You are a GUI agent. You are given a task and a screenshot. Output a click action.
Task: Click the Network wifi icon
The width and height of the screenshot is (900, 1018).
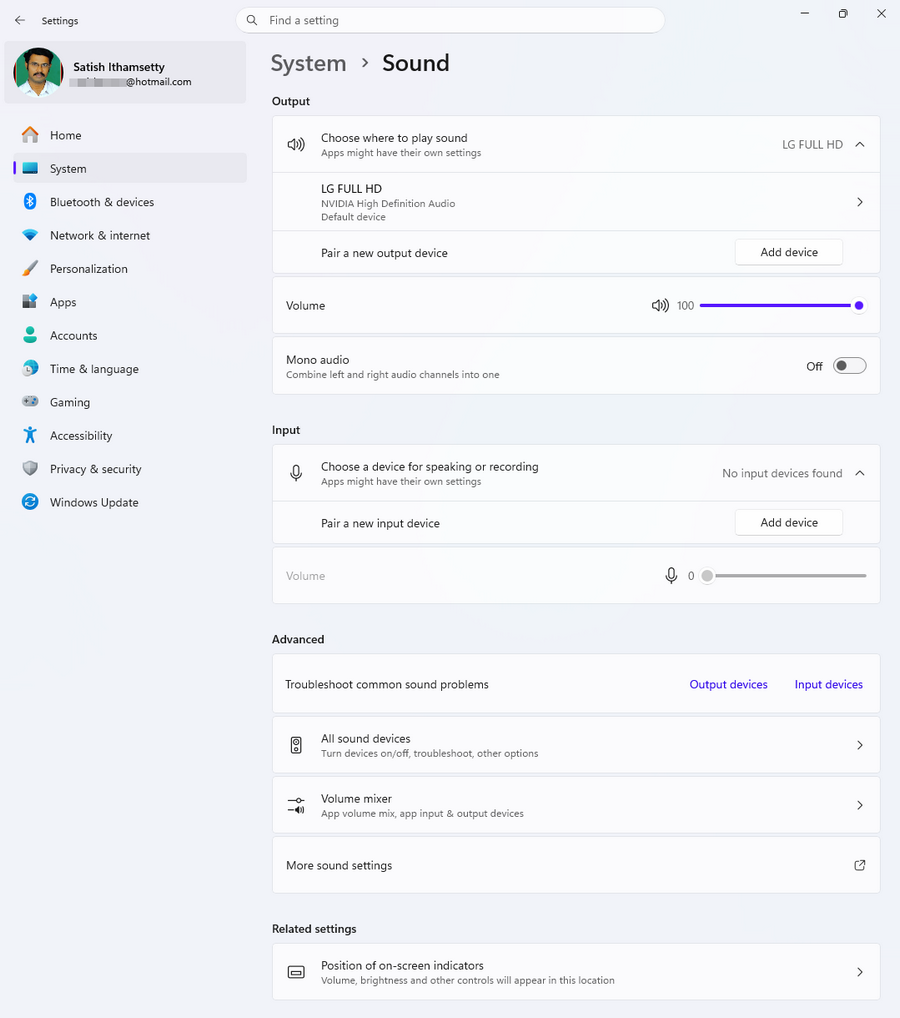coord(30,235)
